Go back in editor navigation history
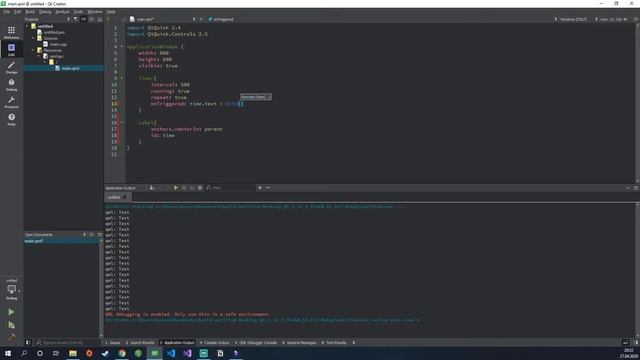 click(108, 19)
